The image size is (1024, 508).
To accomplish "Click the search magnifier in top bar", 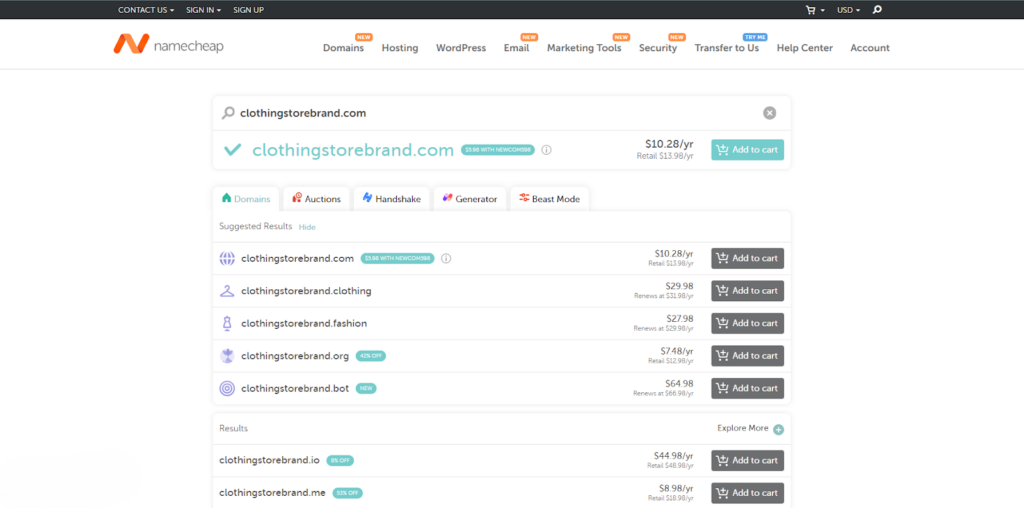I will coord(877,10).
